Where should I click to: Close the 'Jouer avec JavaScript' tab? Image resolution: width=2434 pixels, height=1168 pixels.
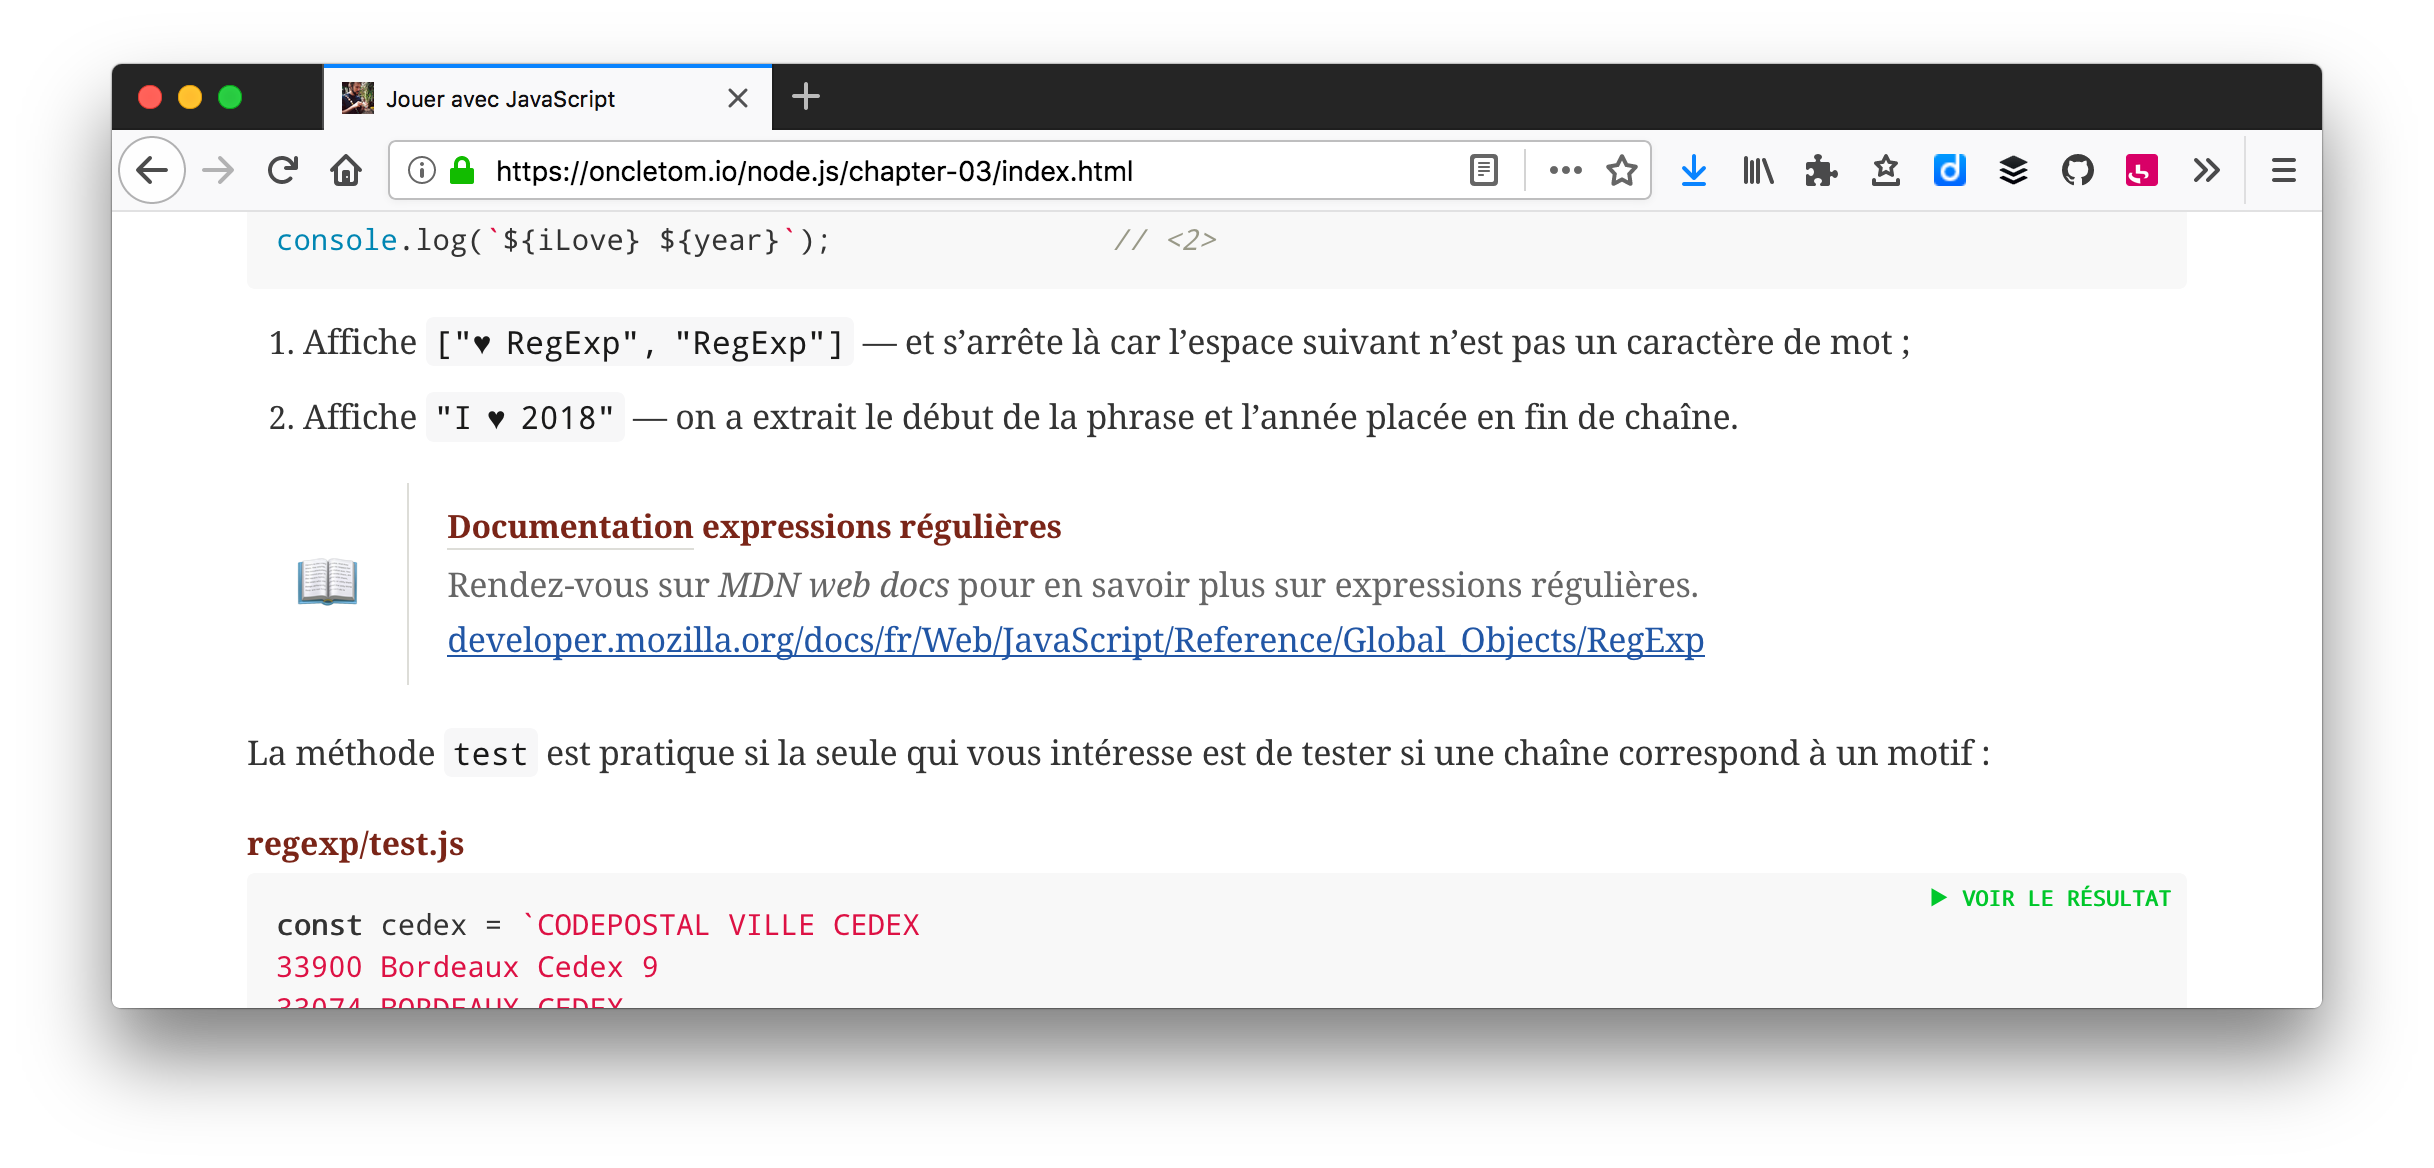(738, 98)
